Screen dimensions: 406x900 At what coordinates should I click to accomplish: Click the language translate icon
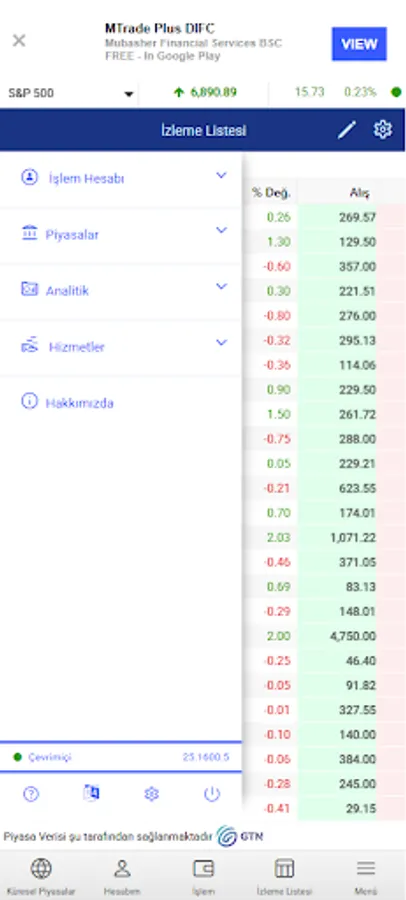coord(91,793)
